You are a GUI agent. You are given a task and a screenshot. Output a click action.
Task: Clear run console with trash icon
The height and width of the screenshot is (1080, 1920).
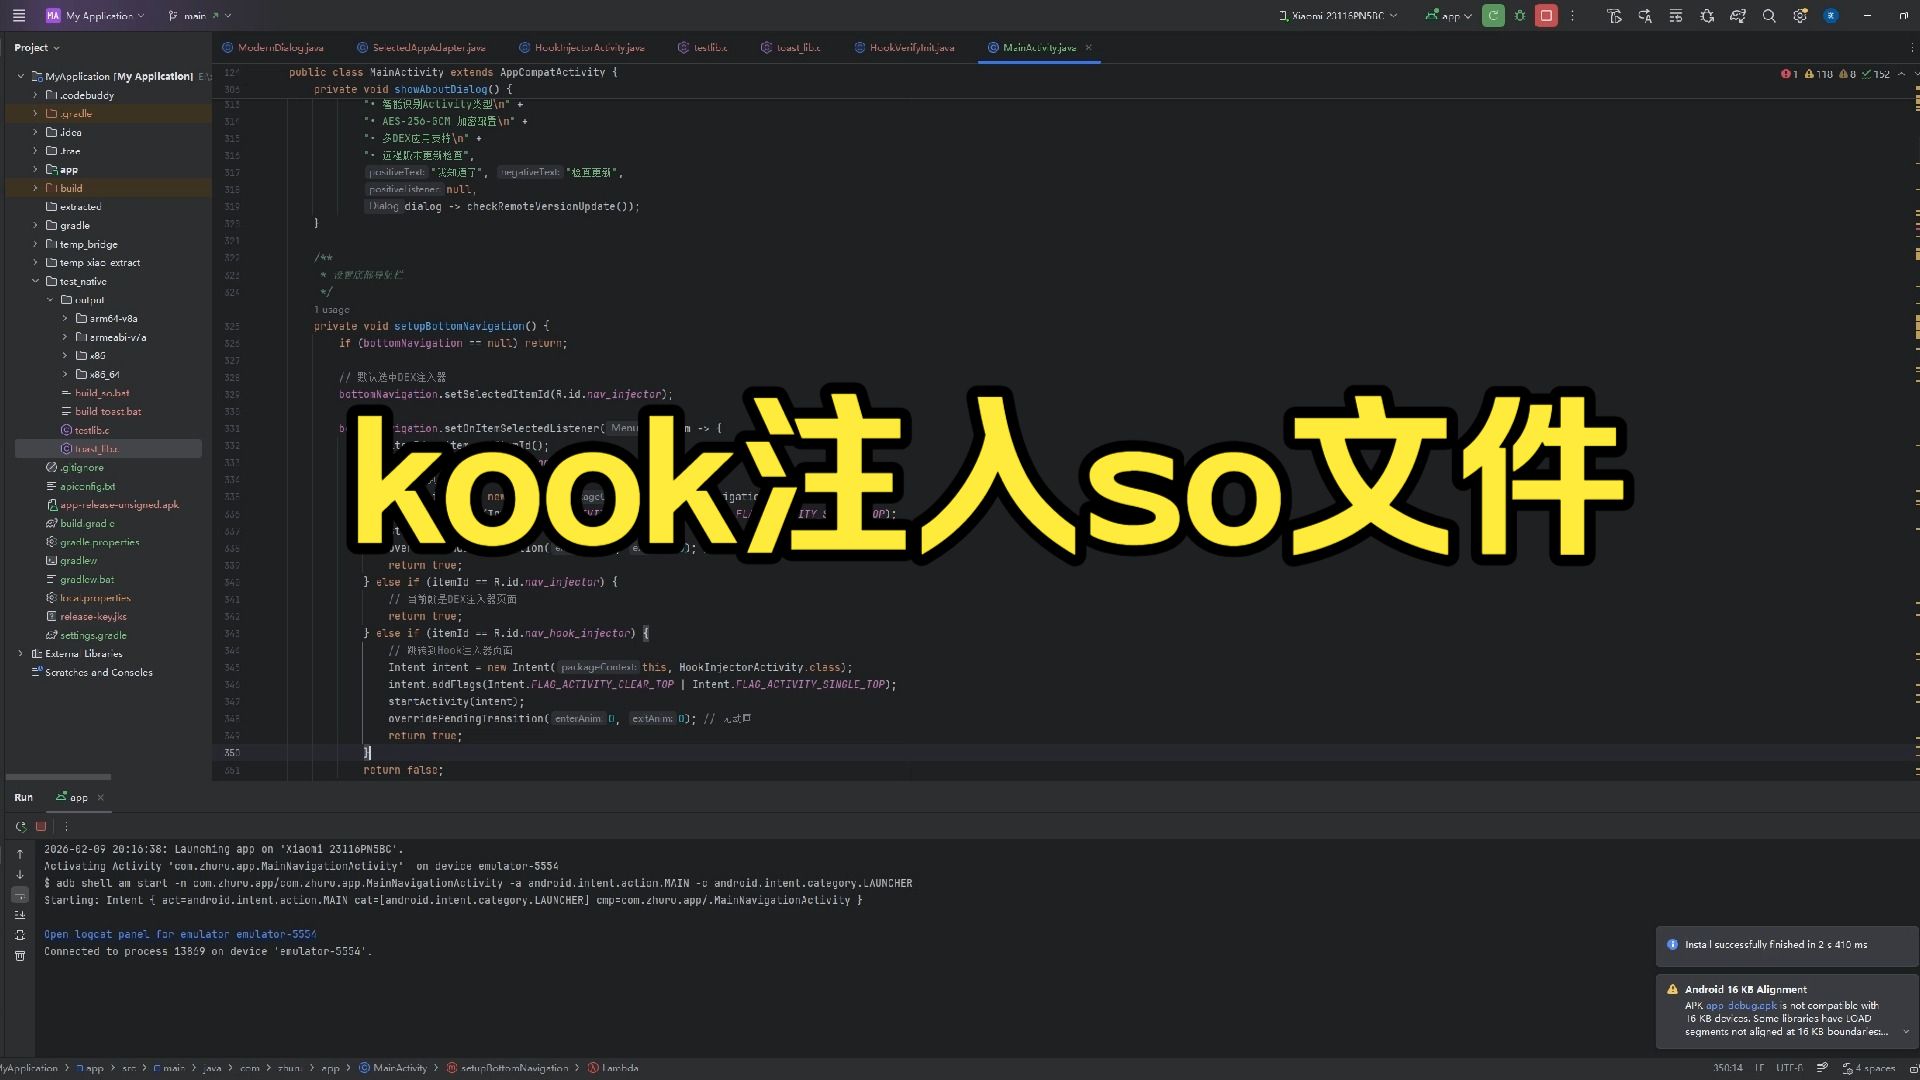[x=20, y=956]
